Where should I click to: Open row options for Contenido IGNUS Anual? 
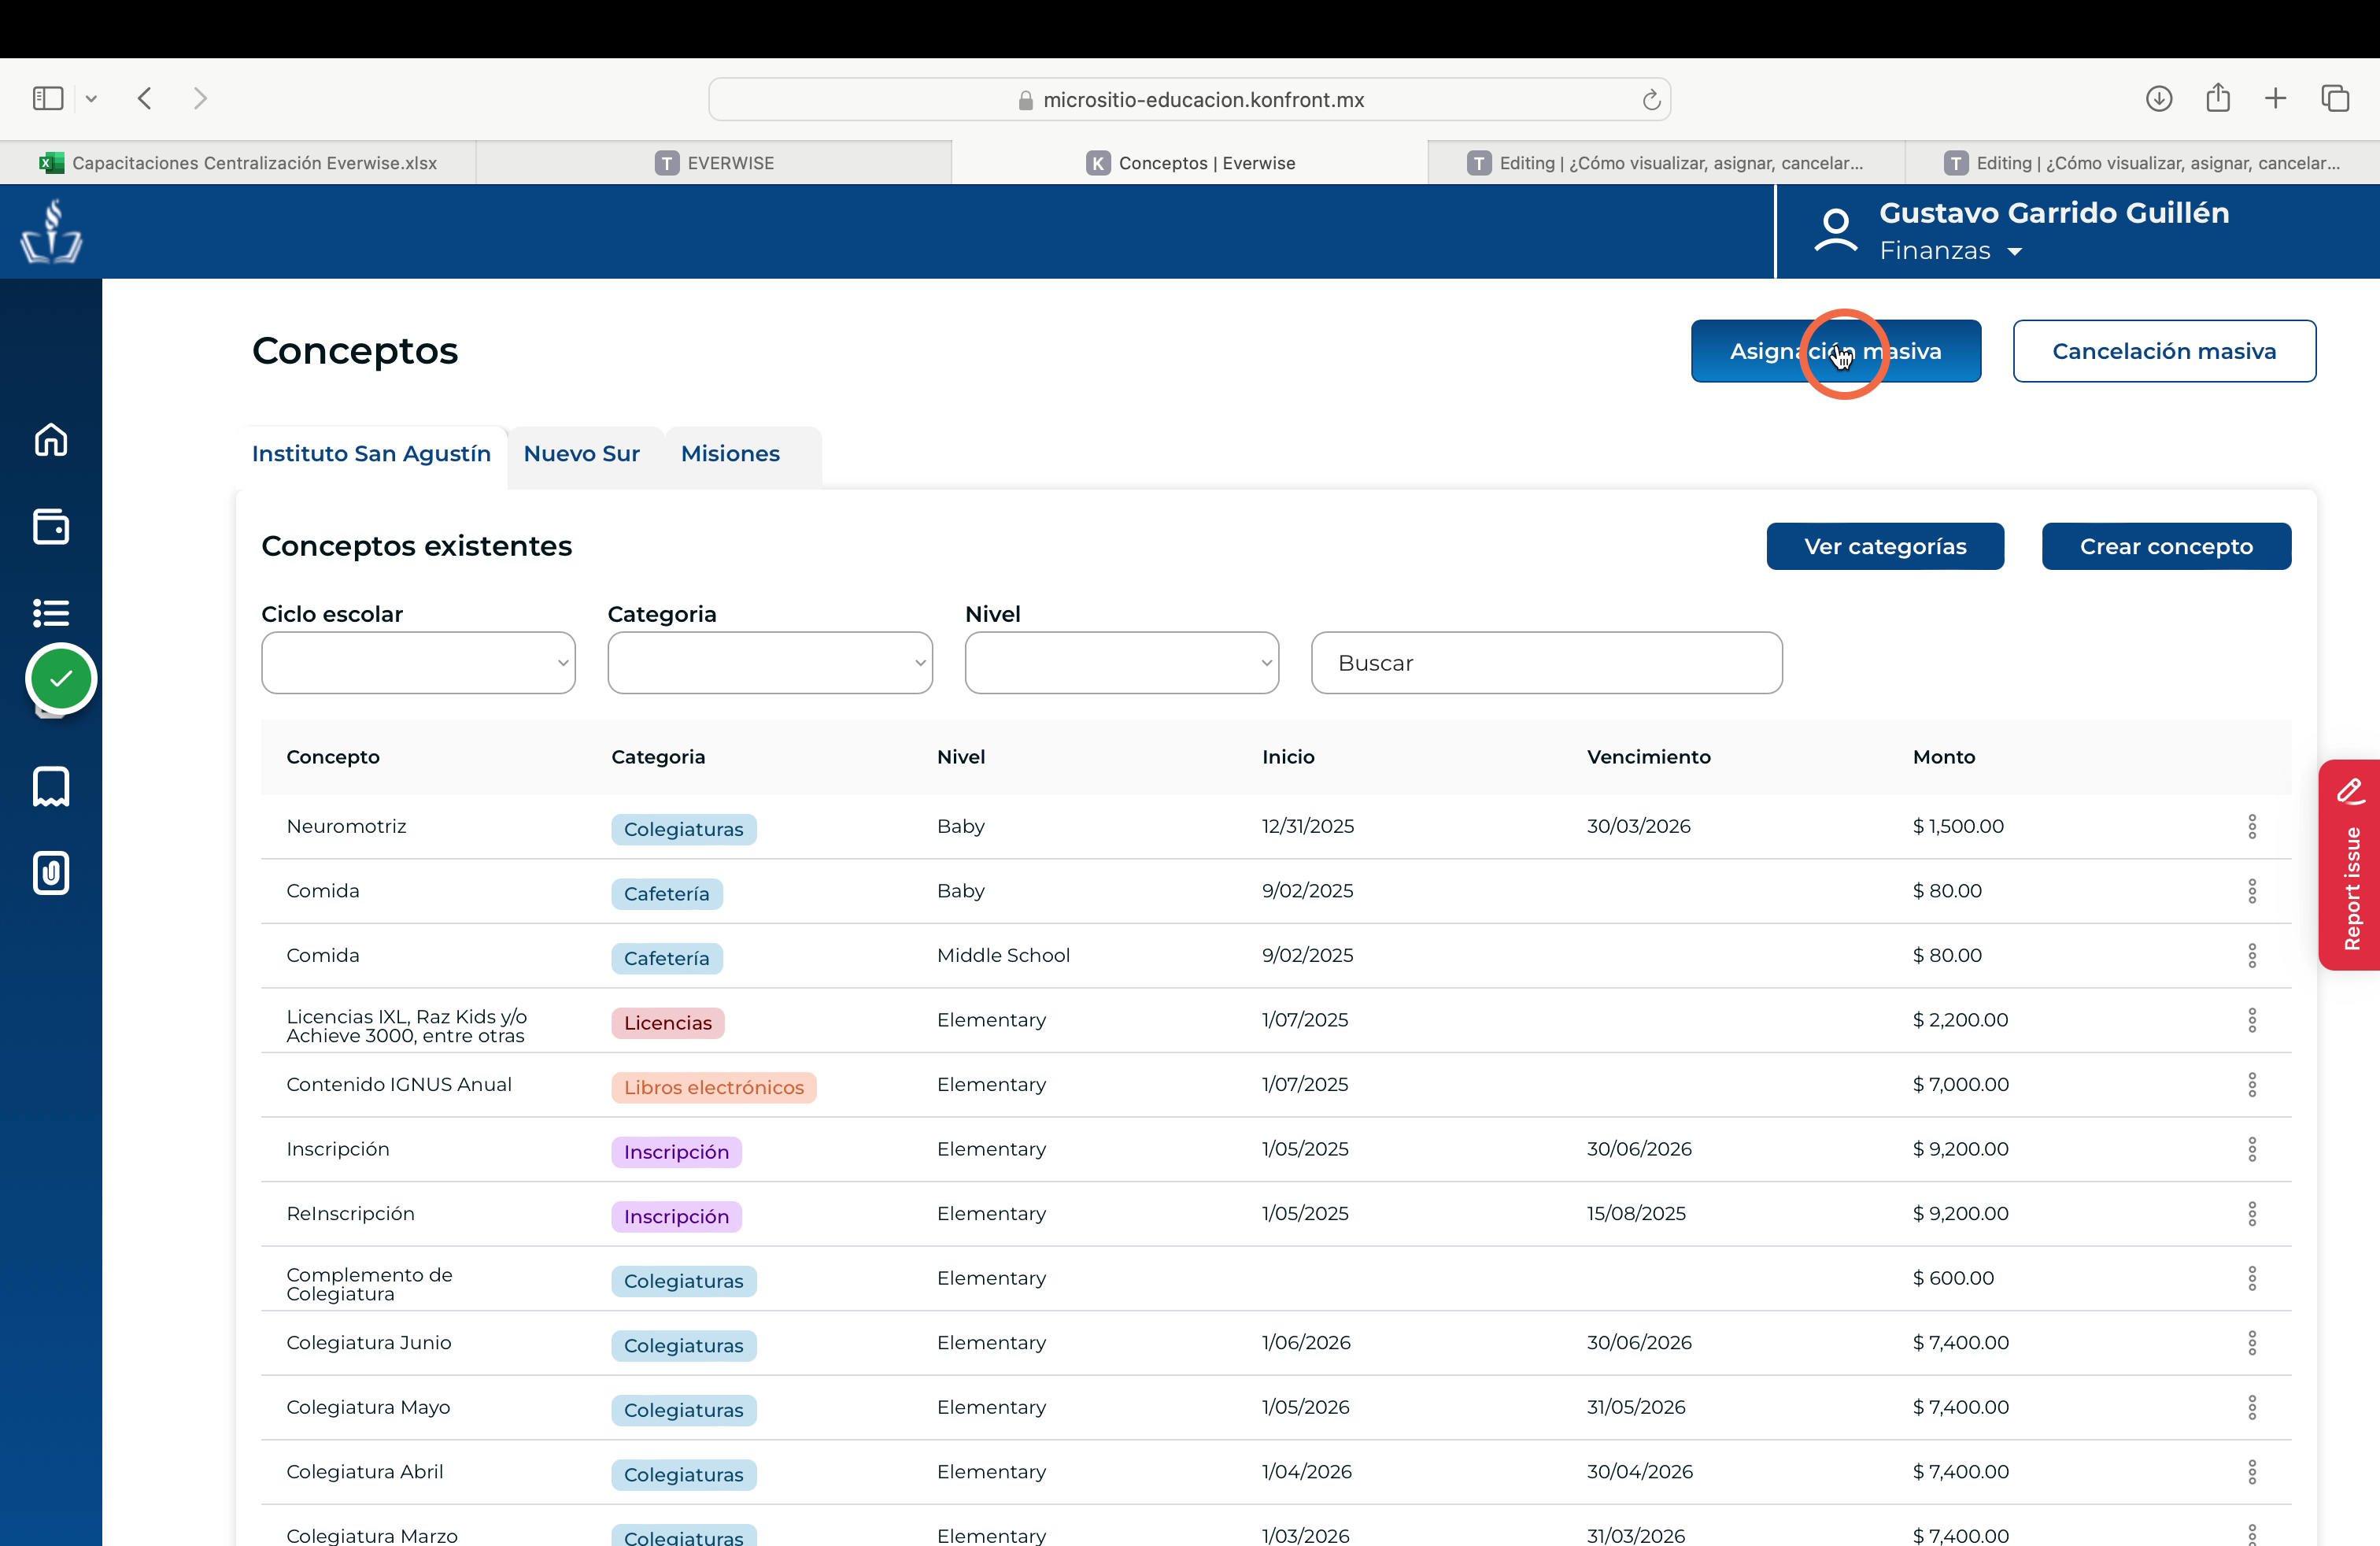point(2251,1084)
